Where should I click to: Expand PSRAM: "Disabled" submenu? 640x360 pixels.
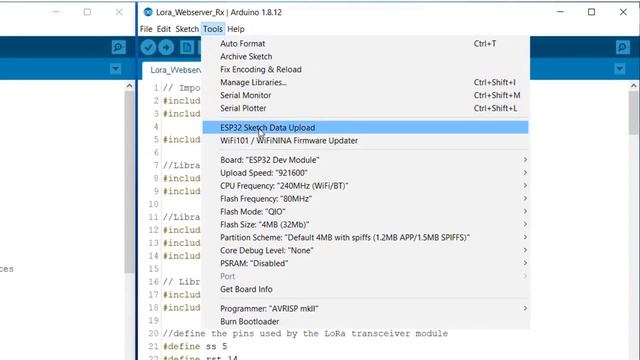365,263
